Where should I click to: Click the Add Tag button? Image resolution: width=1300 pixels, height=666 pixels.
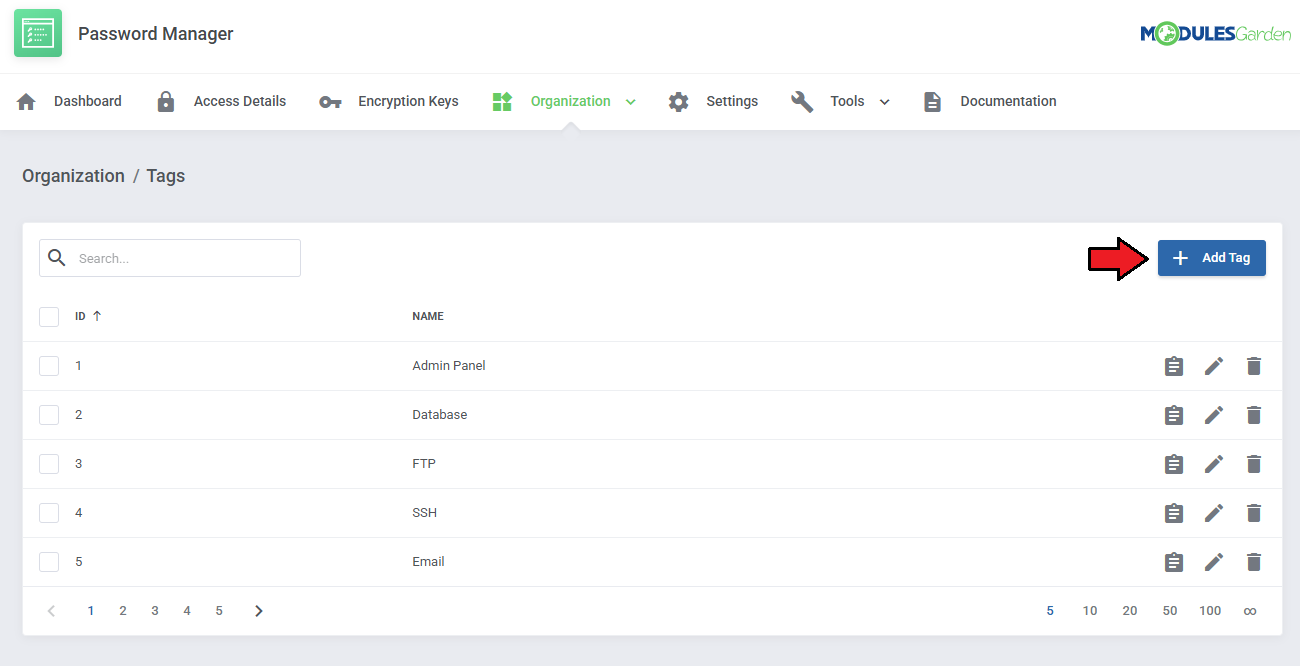pyautogui.click(x=1212, y=258)
